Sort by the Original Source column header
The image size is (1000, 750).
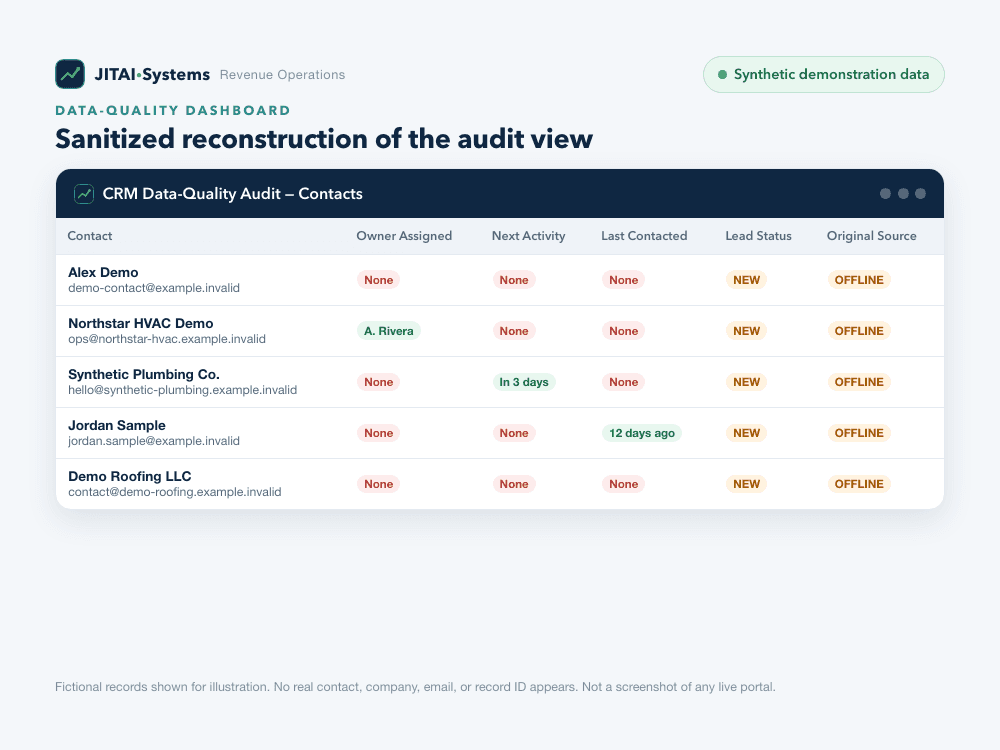pyautogui.click(x=872, y=236)
